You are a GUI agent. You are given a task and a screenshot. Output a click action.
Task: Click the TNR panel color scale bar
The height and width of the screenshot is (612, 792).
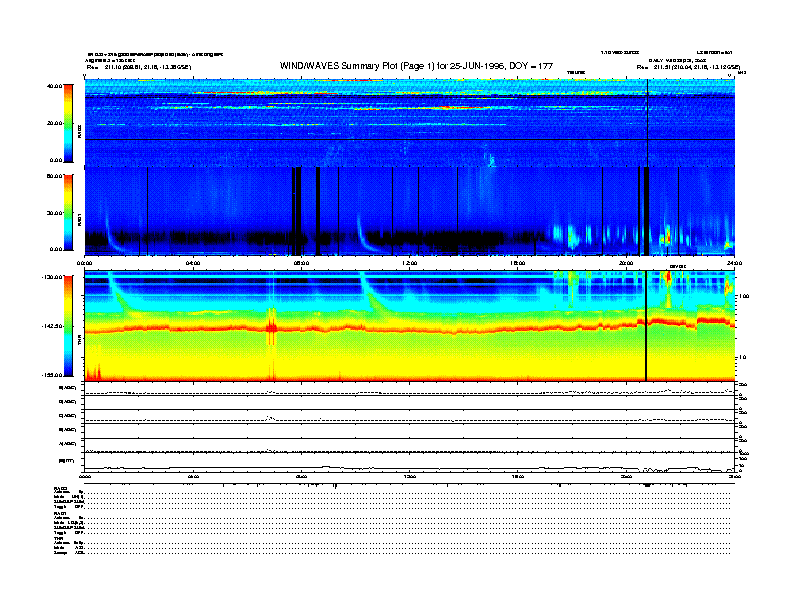(x=68, y=326)
